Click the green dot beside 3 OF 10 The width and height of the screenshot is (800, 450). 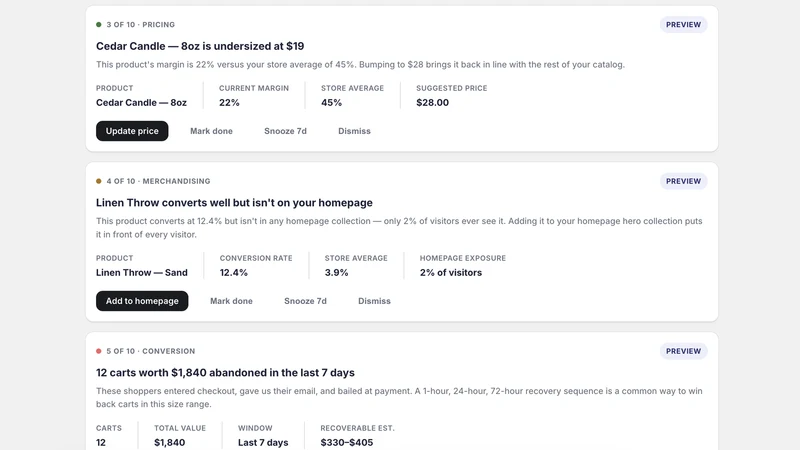(x=98, y=24)
